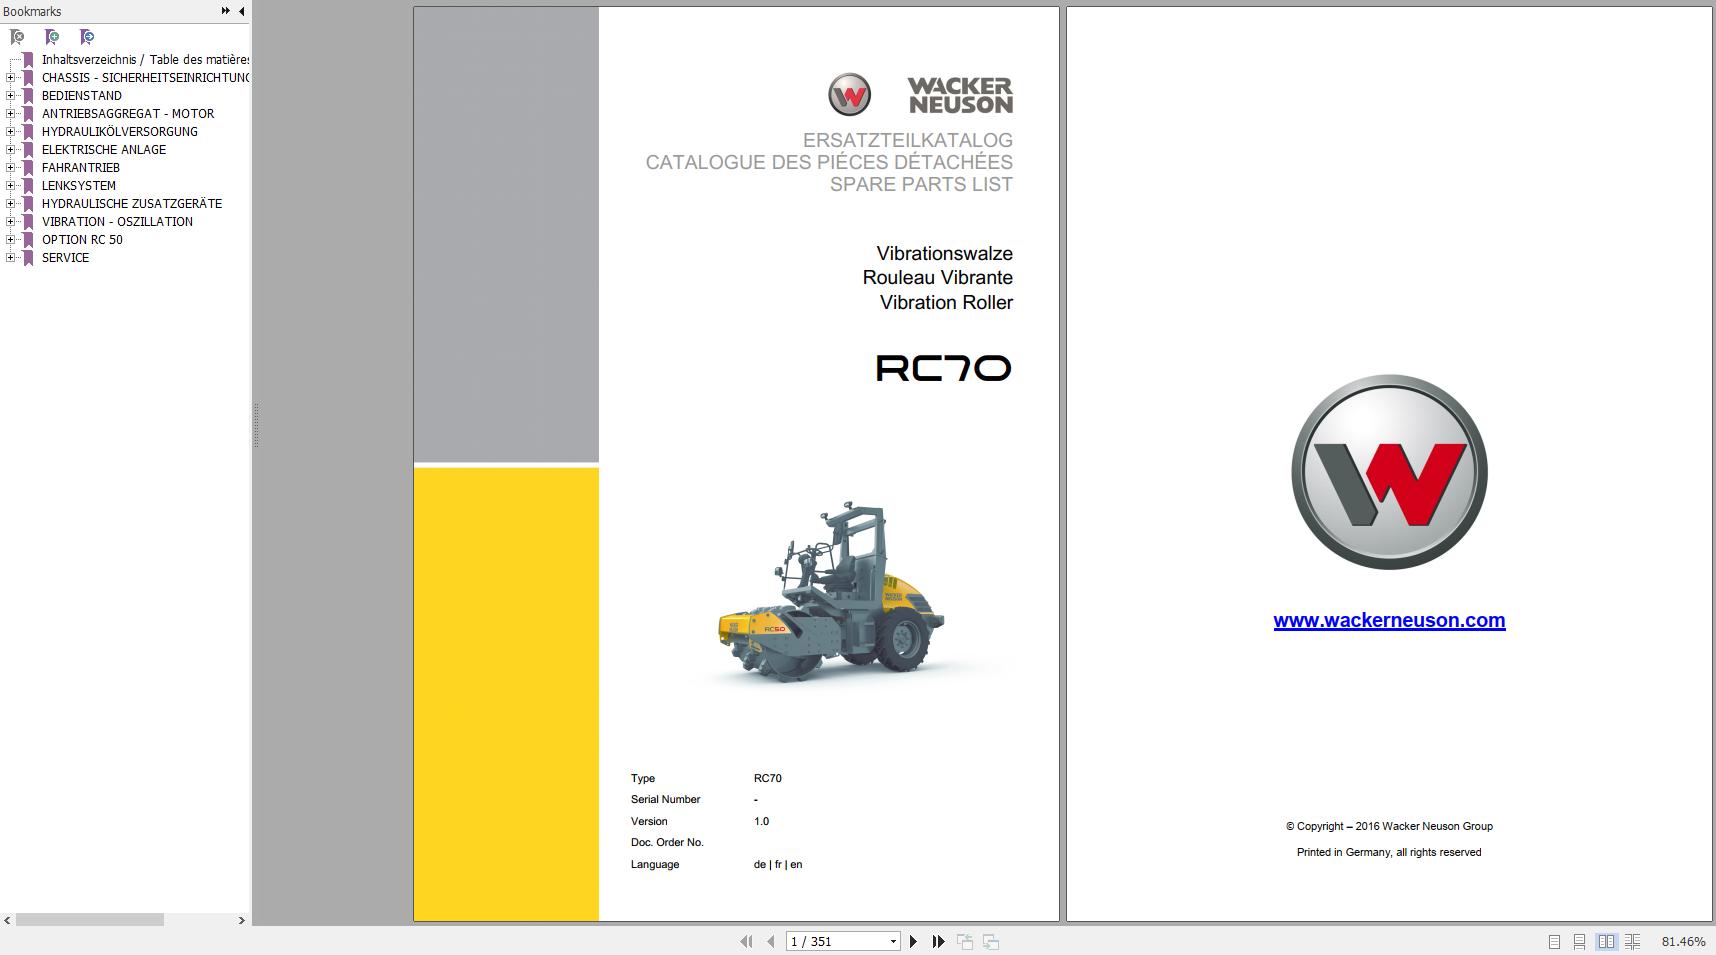Expand all bookmarks with double-arrow icon
Image resolution: width=1716 pixels, height=955 pixels.
pyautogui.click(x=226, y=11)
